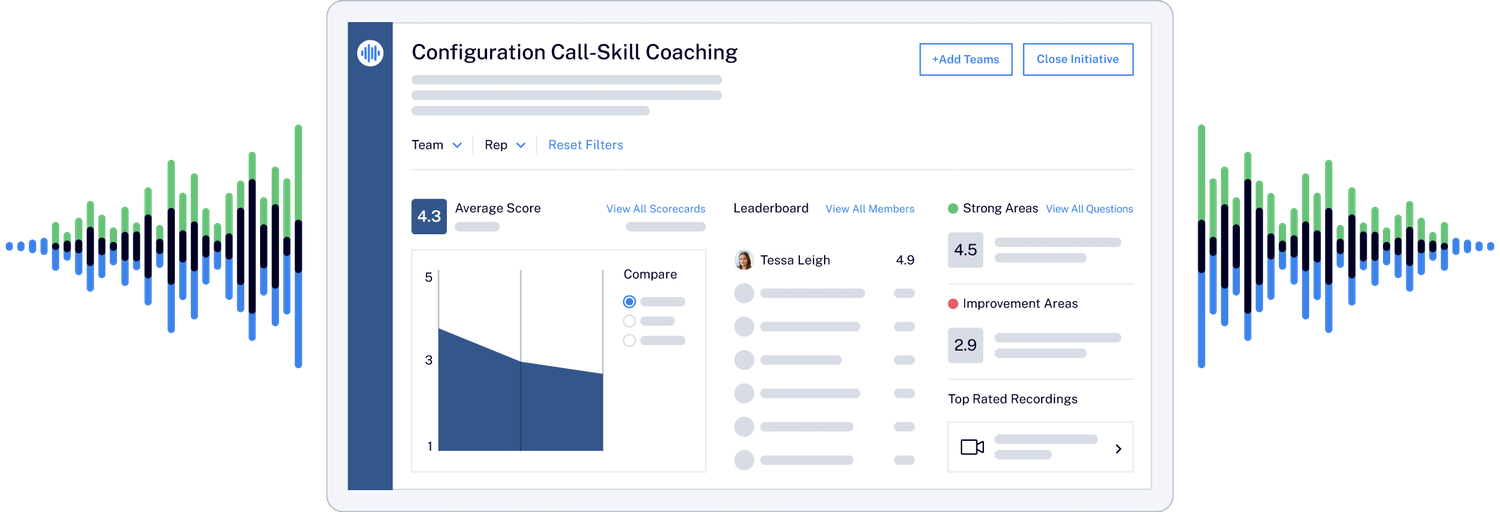The height and width of the screenshot is (512, 1500).
Task: Click the waveform logo icon in sidebar
Action: (x=370, y=54)
